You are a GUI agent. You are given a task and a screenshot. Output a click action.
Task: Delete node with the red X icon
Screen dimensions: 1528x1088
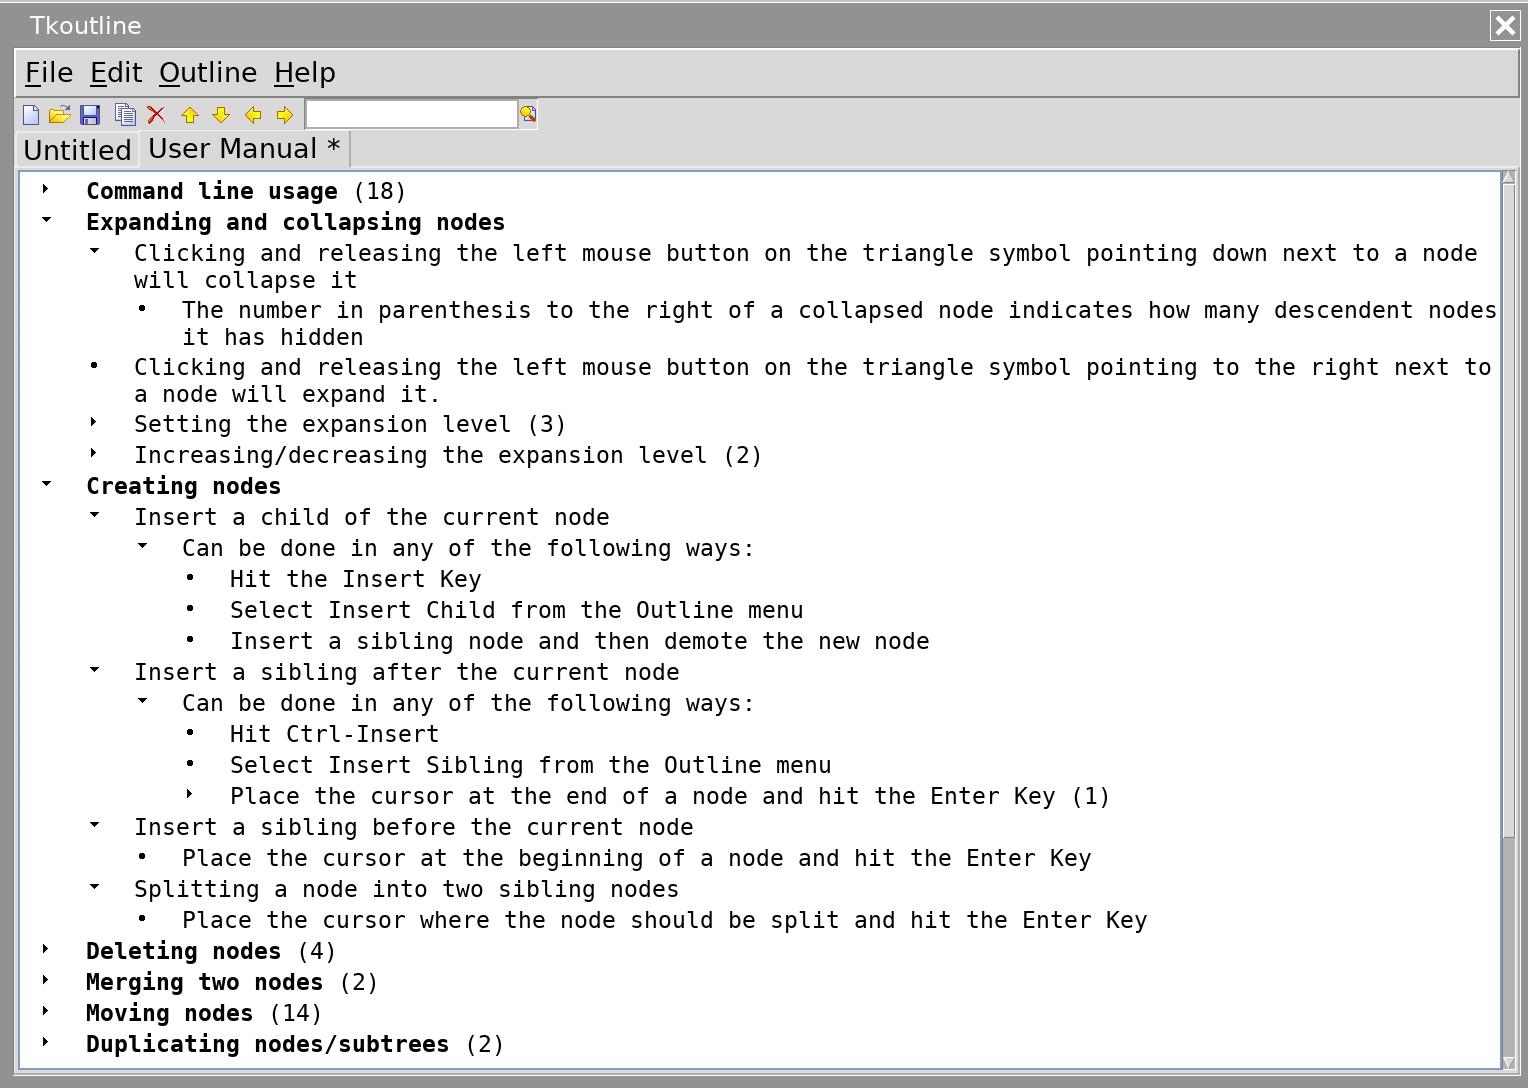pyautogui.click(x=156, y=115)
